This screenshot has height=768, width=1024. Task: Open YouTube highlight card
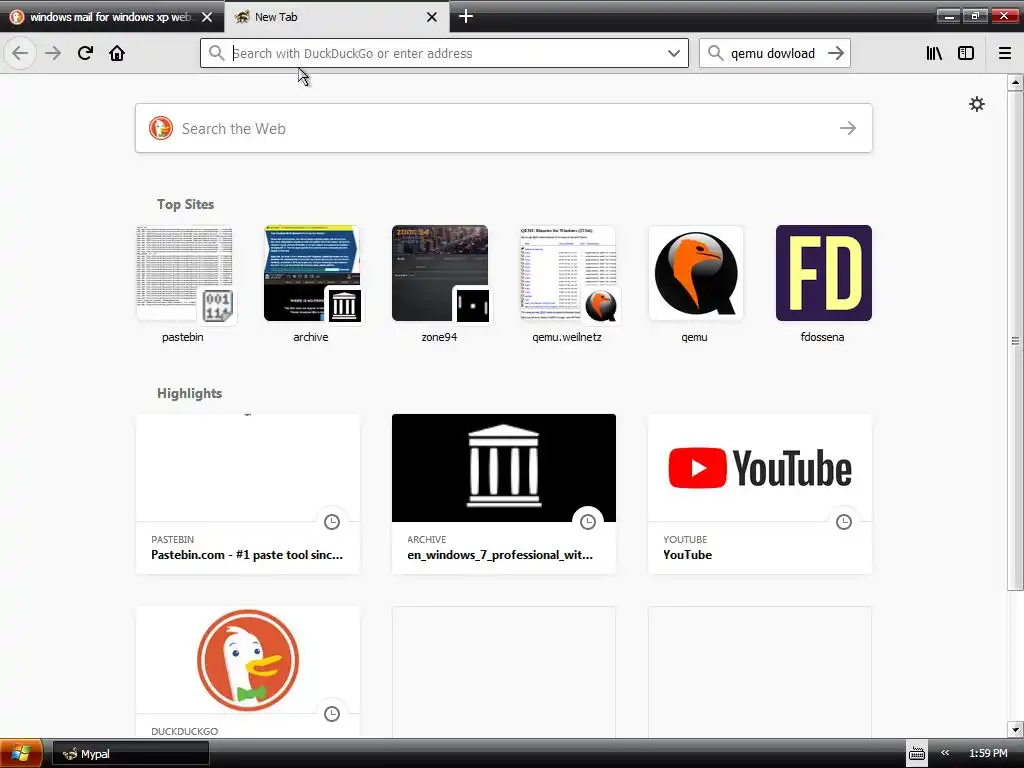coord(760,494)
